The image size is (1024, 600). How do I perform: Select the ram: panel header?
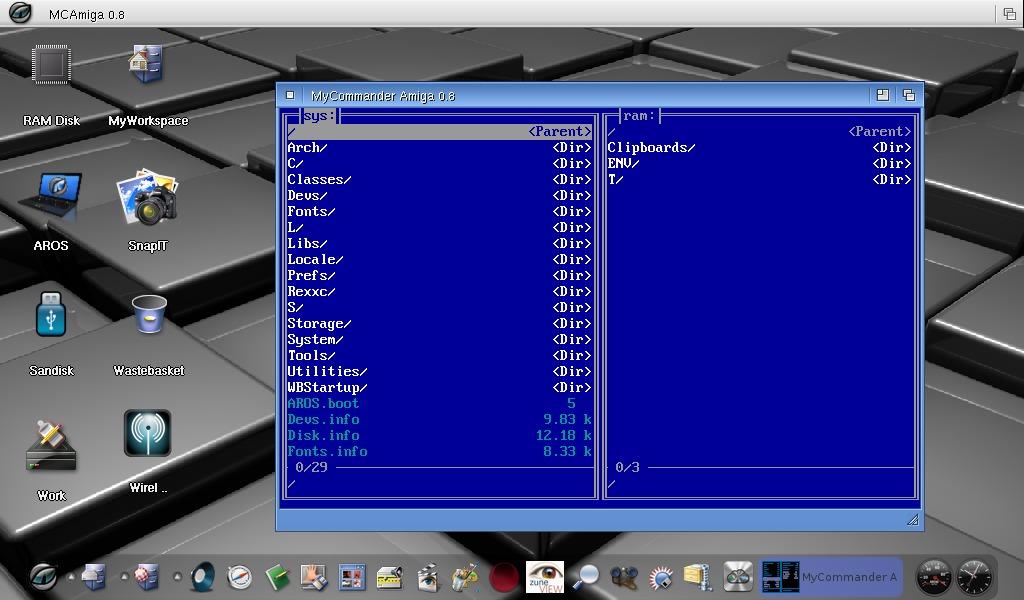point(639,116)
